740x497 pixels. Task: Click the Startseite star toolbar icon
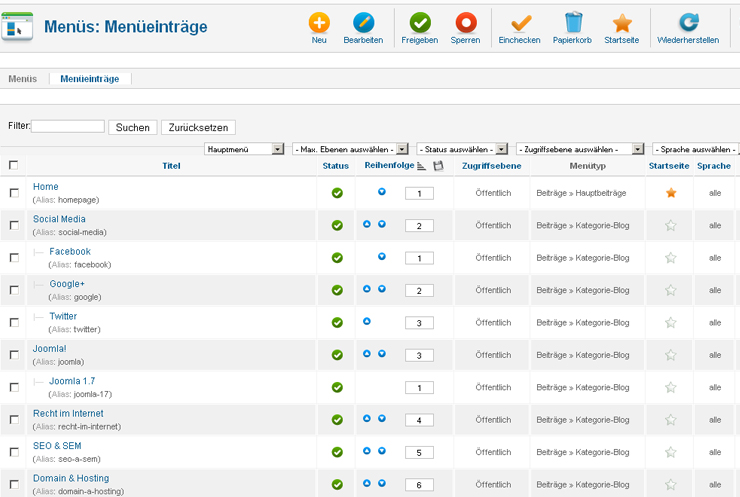pyautogui.click(x=622, y=24)
